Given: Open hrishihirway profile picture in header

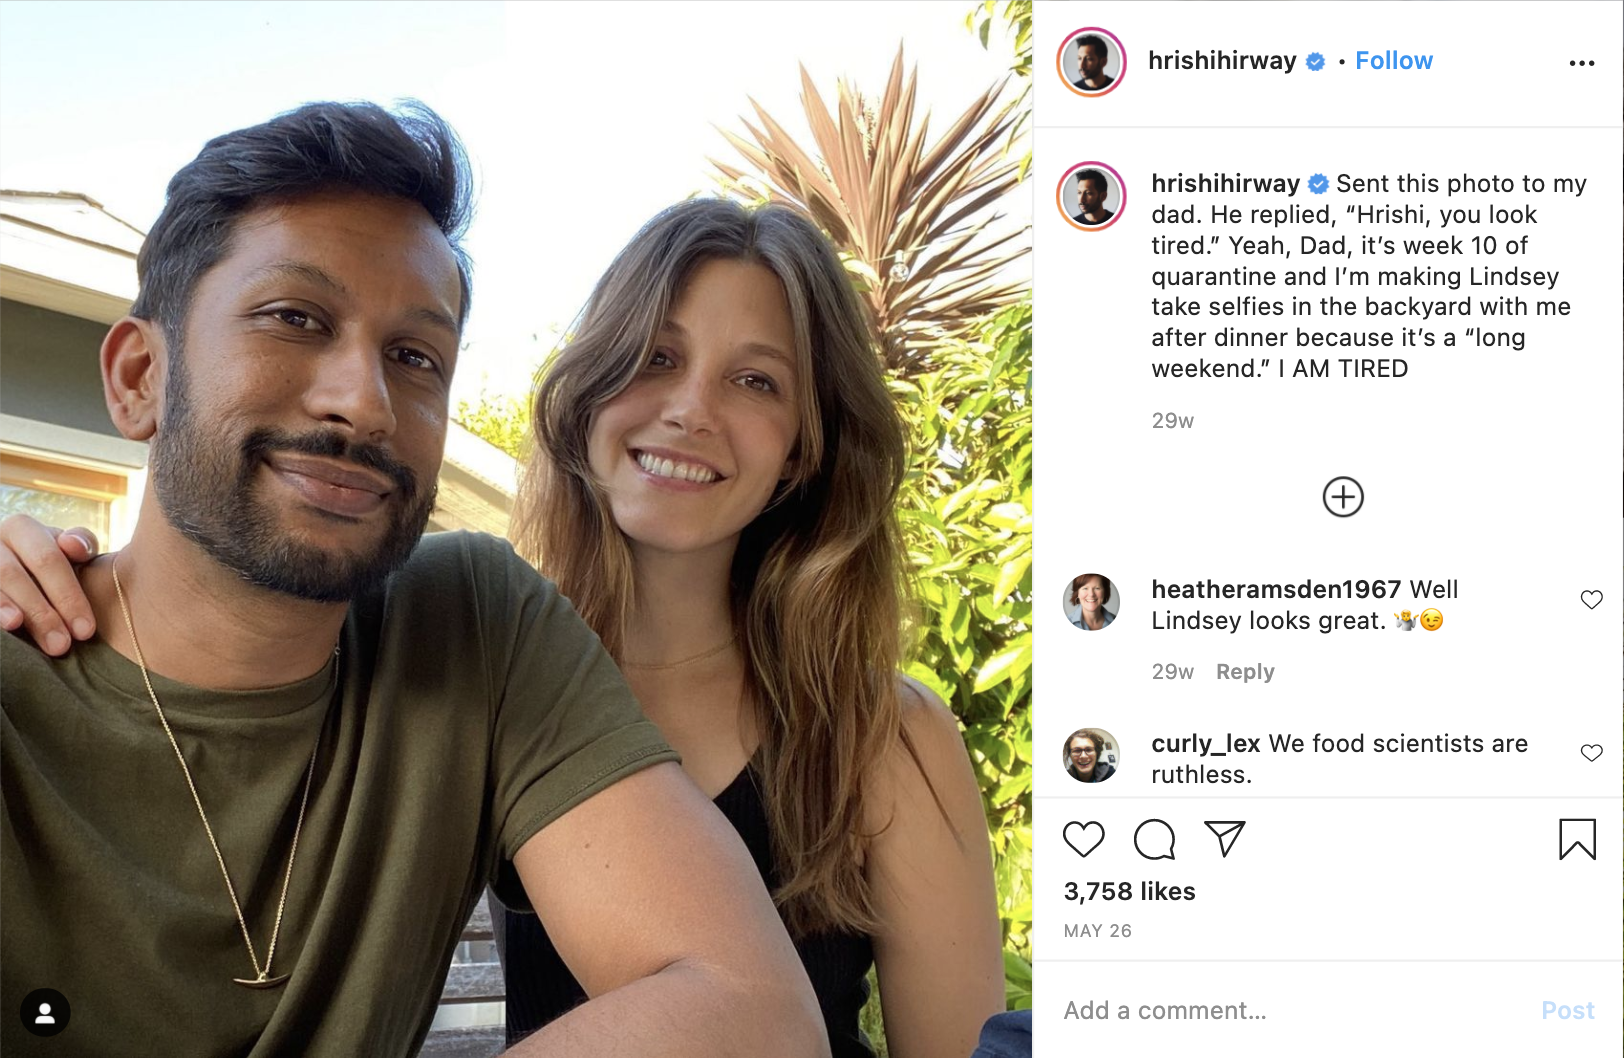Looking at the screenshot, I should point(1092,62).
